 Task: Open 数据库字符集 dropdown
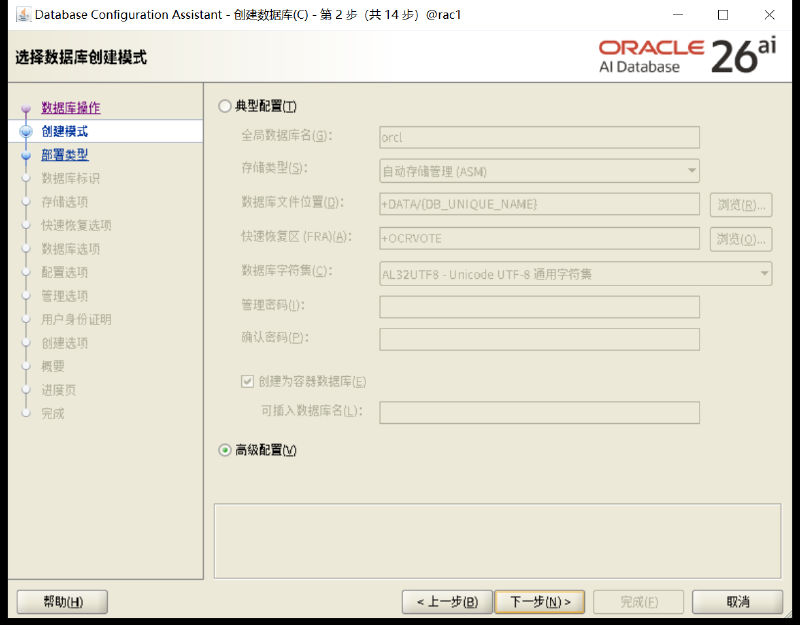pyautogui.click(x=576, y=274)
